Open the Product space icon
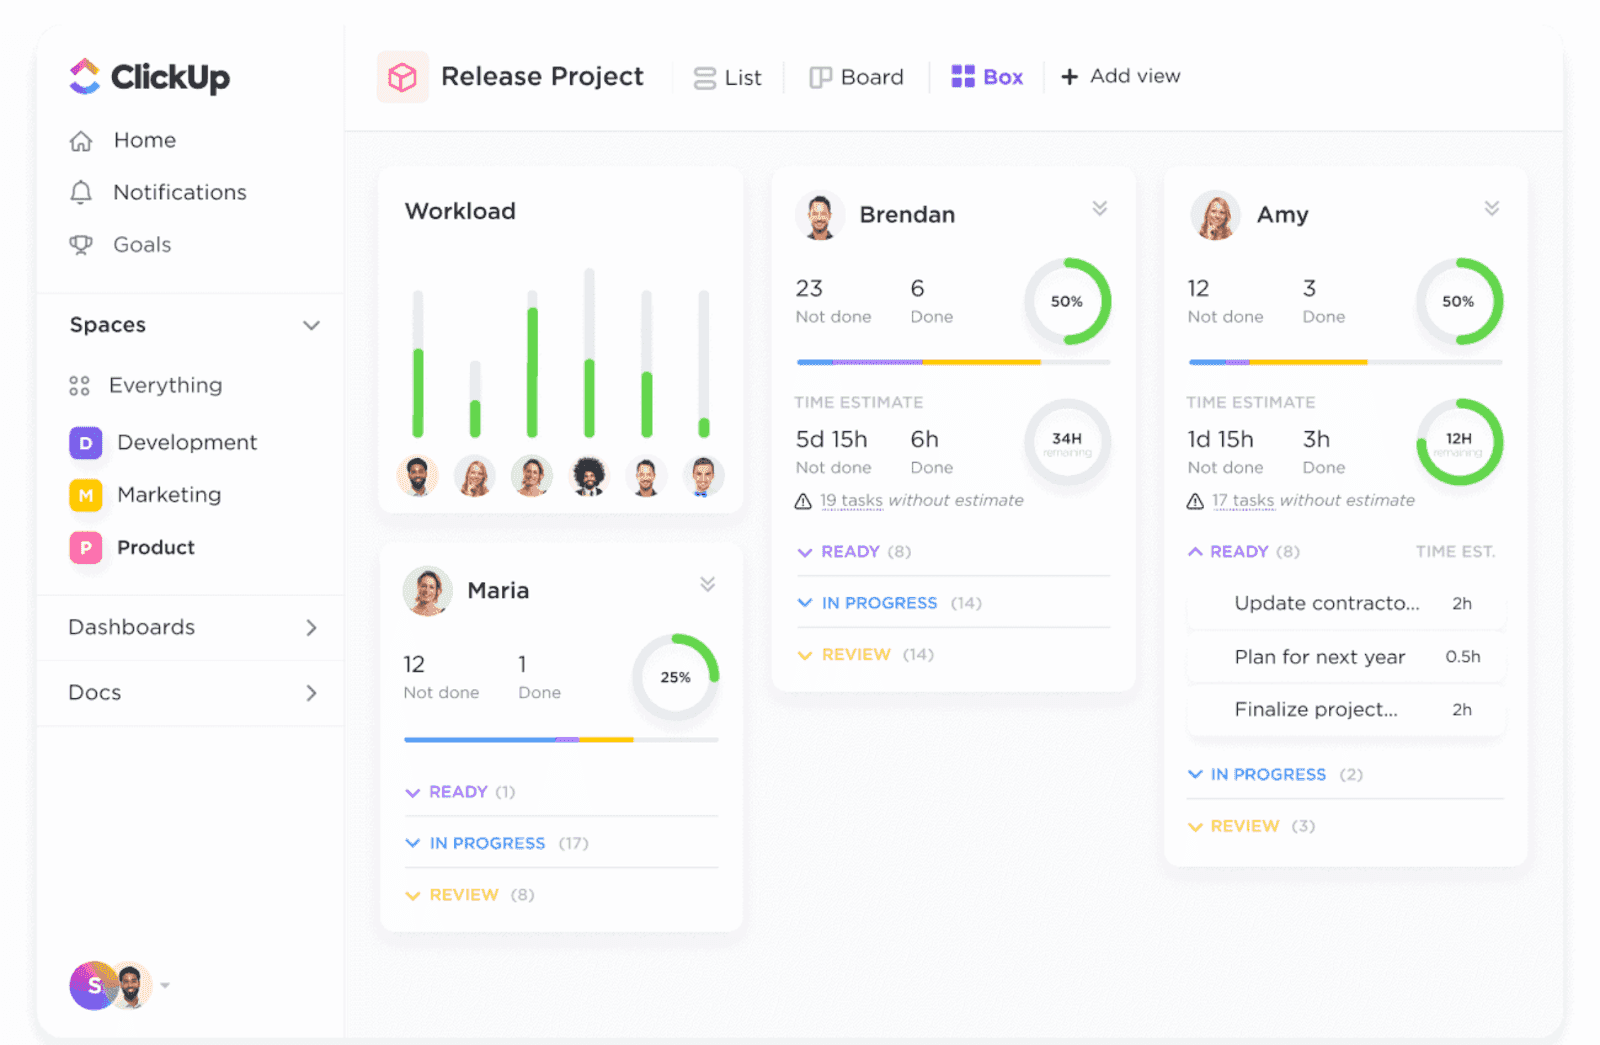1600x1045 pixels. [x=85, y=547]
